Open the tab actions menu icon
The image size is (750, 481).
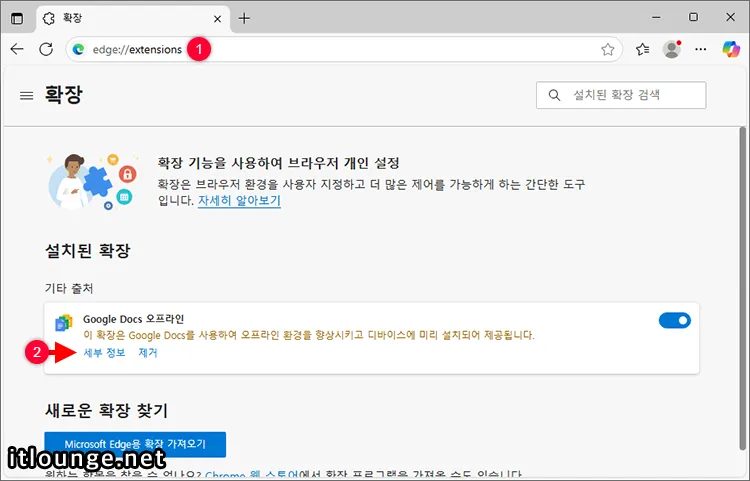tap(17, 19)
